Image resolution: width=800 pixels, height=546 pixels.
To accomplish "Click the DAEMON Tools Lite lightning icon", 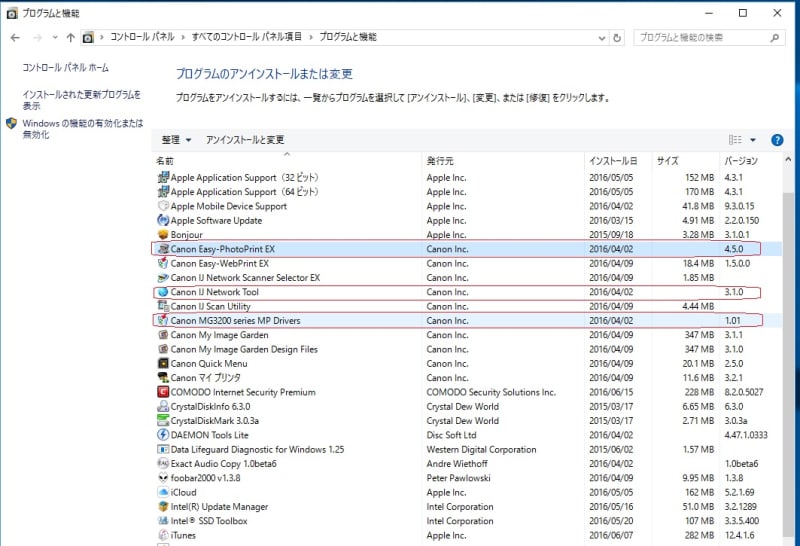I will click(163, 434).
